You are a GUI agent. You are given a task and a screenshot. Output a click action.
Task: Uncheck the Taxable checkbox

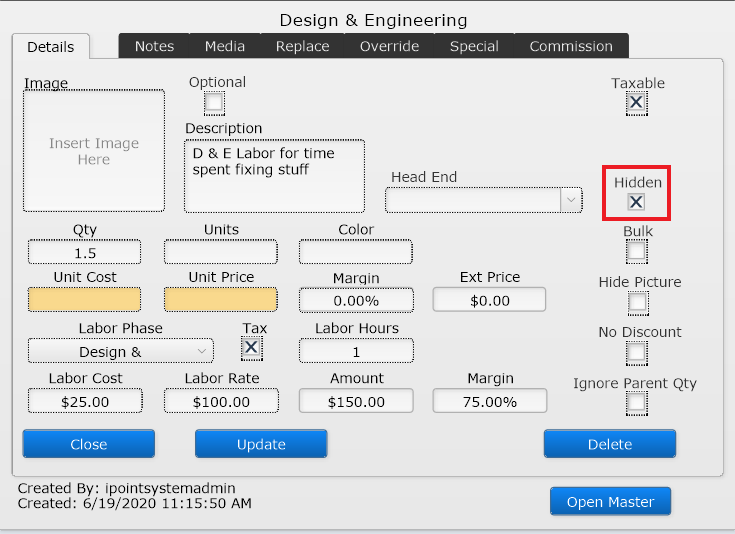pos(636,103)
